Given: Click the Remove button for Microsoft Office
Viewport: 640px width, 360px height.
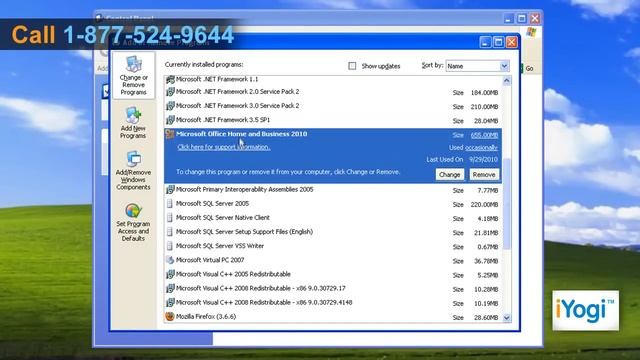Looking at the screenshot, I should point(484,175).
